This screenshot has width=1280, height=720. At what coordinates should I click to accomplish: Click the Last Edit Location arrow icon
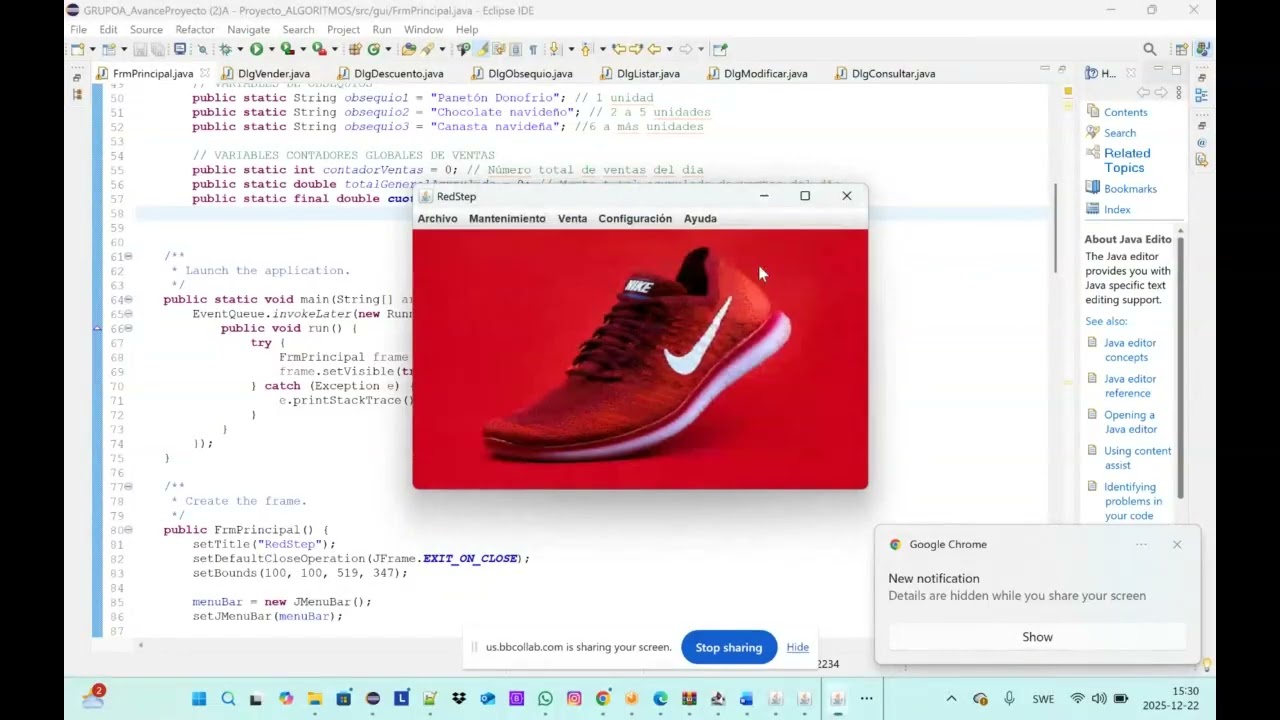(x=619, y=49)
